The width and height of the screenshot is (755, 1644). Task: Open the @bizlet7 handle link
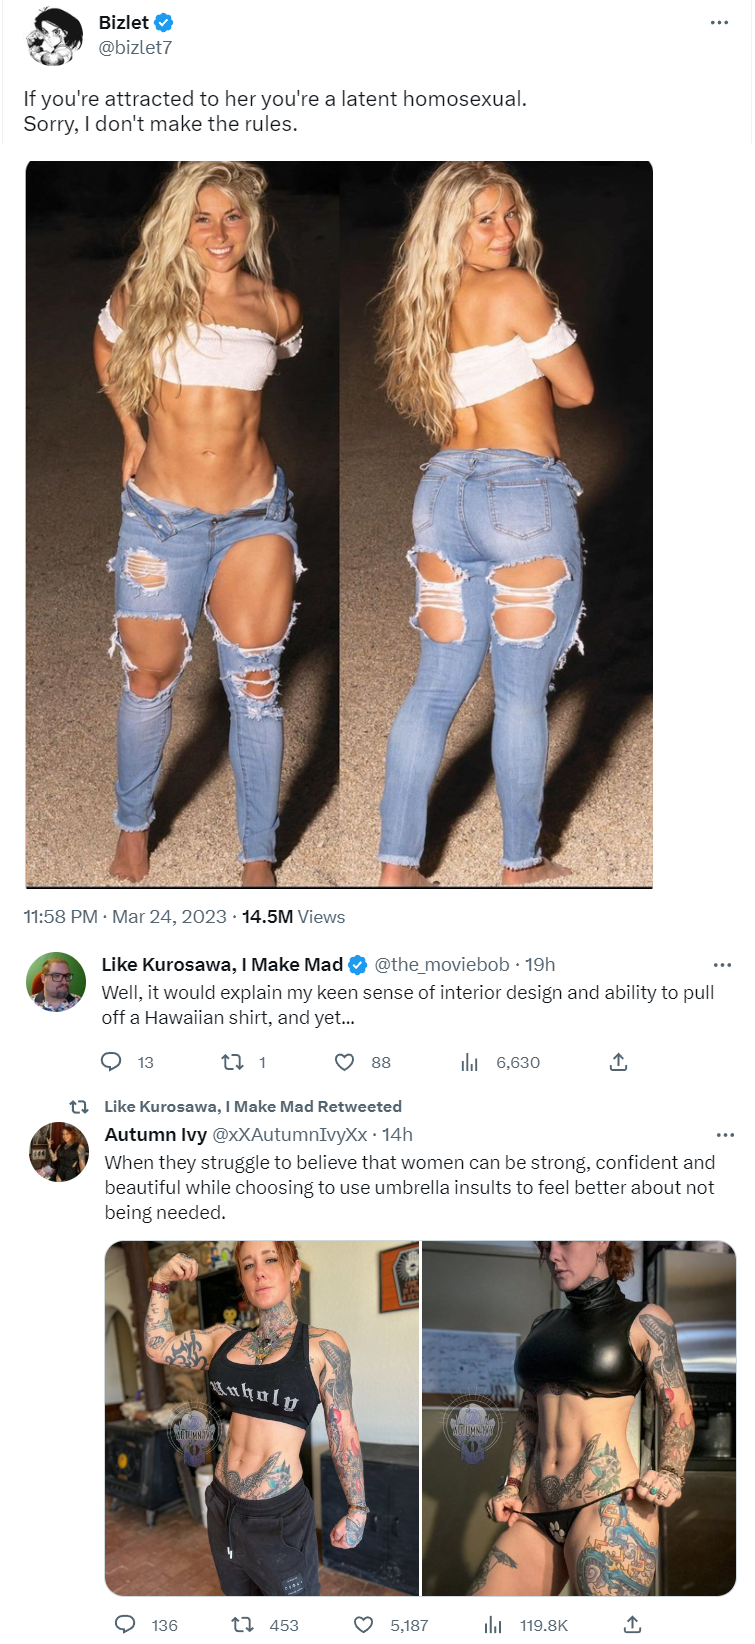135,48
